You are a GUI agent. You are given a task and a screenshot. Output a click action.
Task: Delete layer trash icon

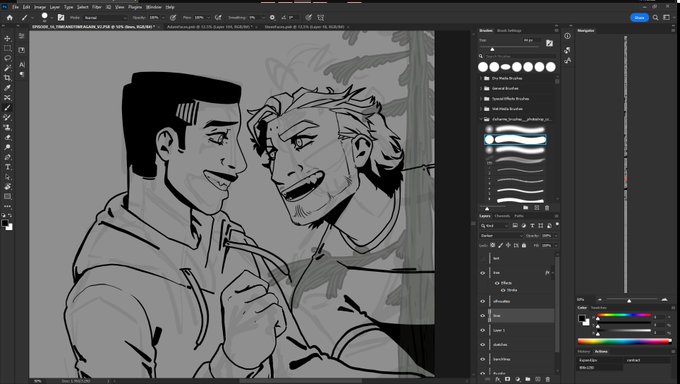tap(548, 379)
